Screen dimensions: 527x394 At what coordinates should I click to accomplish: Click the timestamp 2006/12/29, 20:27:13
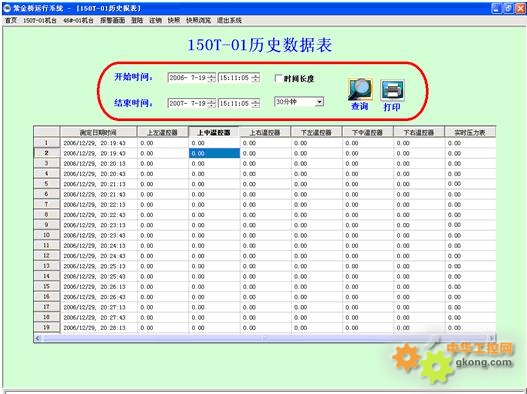pos(94,307)
